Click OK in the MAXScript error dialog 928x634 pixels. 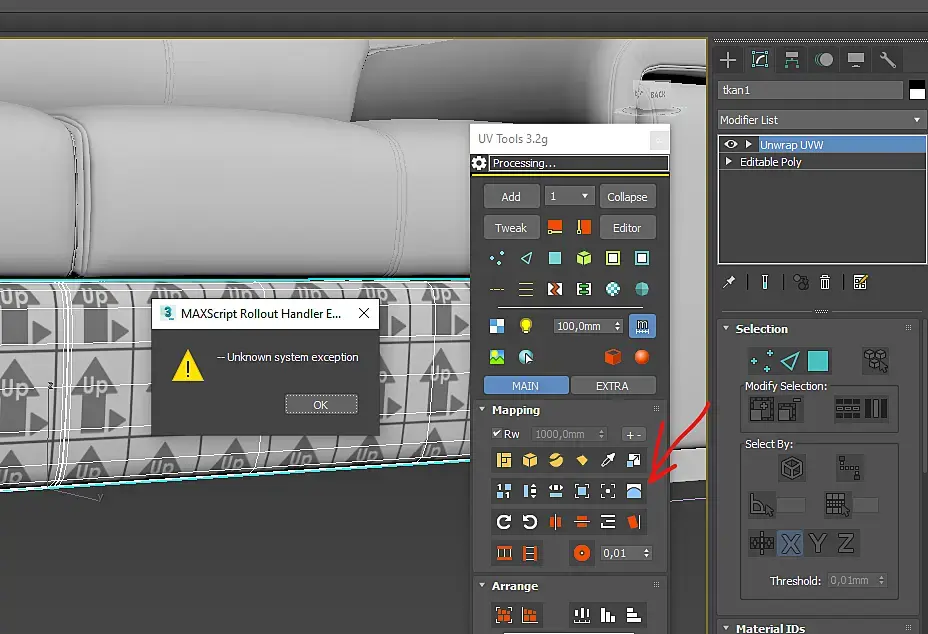(x=321, y=404)
